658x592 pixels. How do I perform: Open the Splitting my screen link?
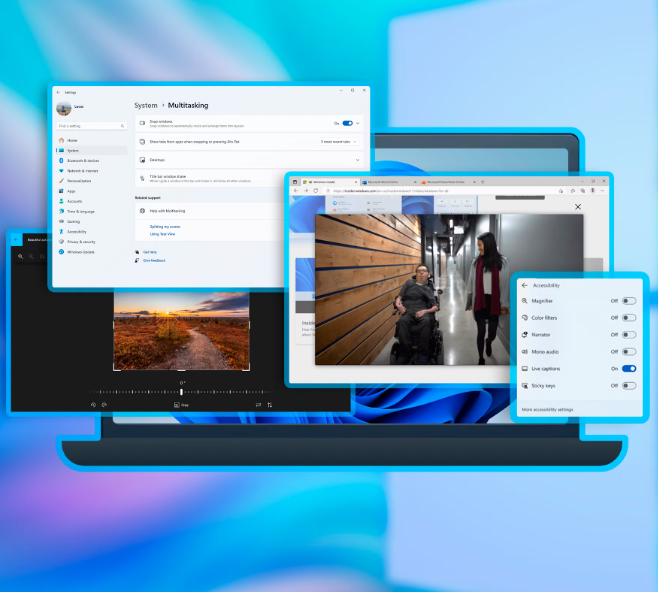(165, 227)
